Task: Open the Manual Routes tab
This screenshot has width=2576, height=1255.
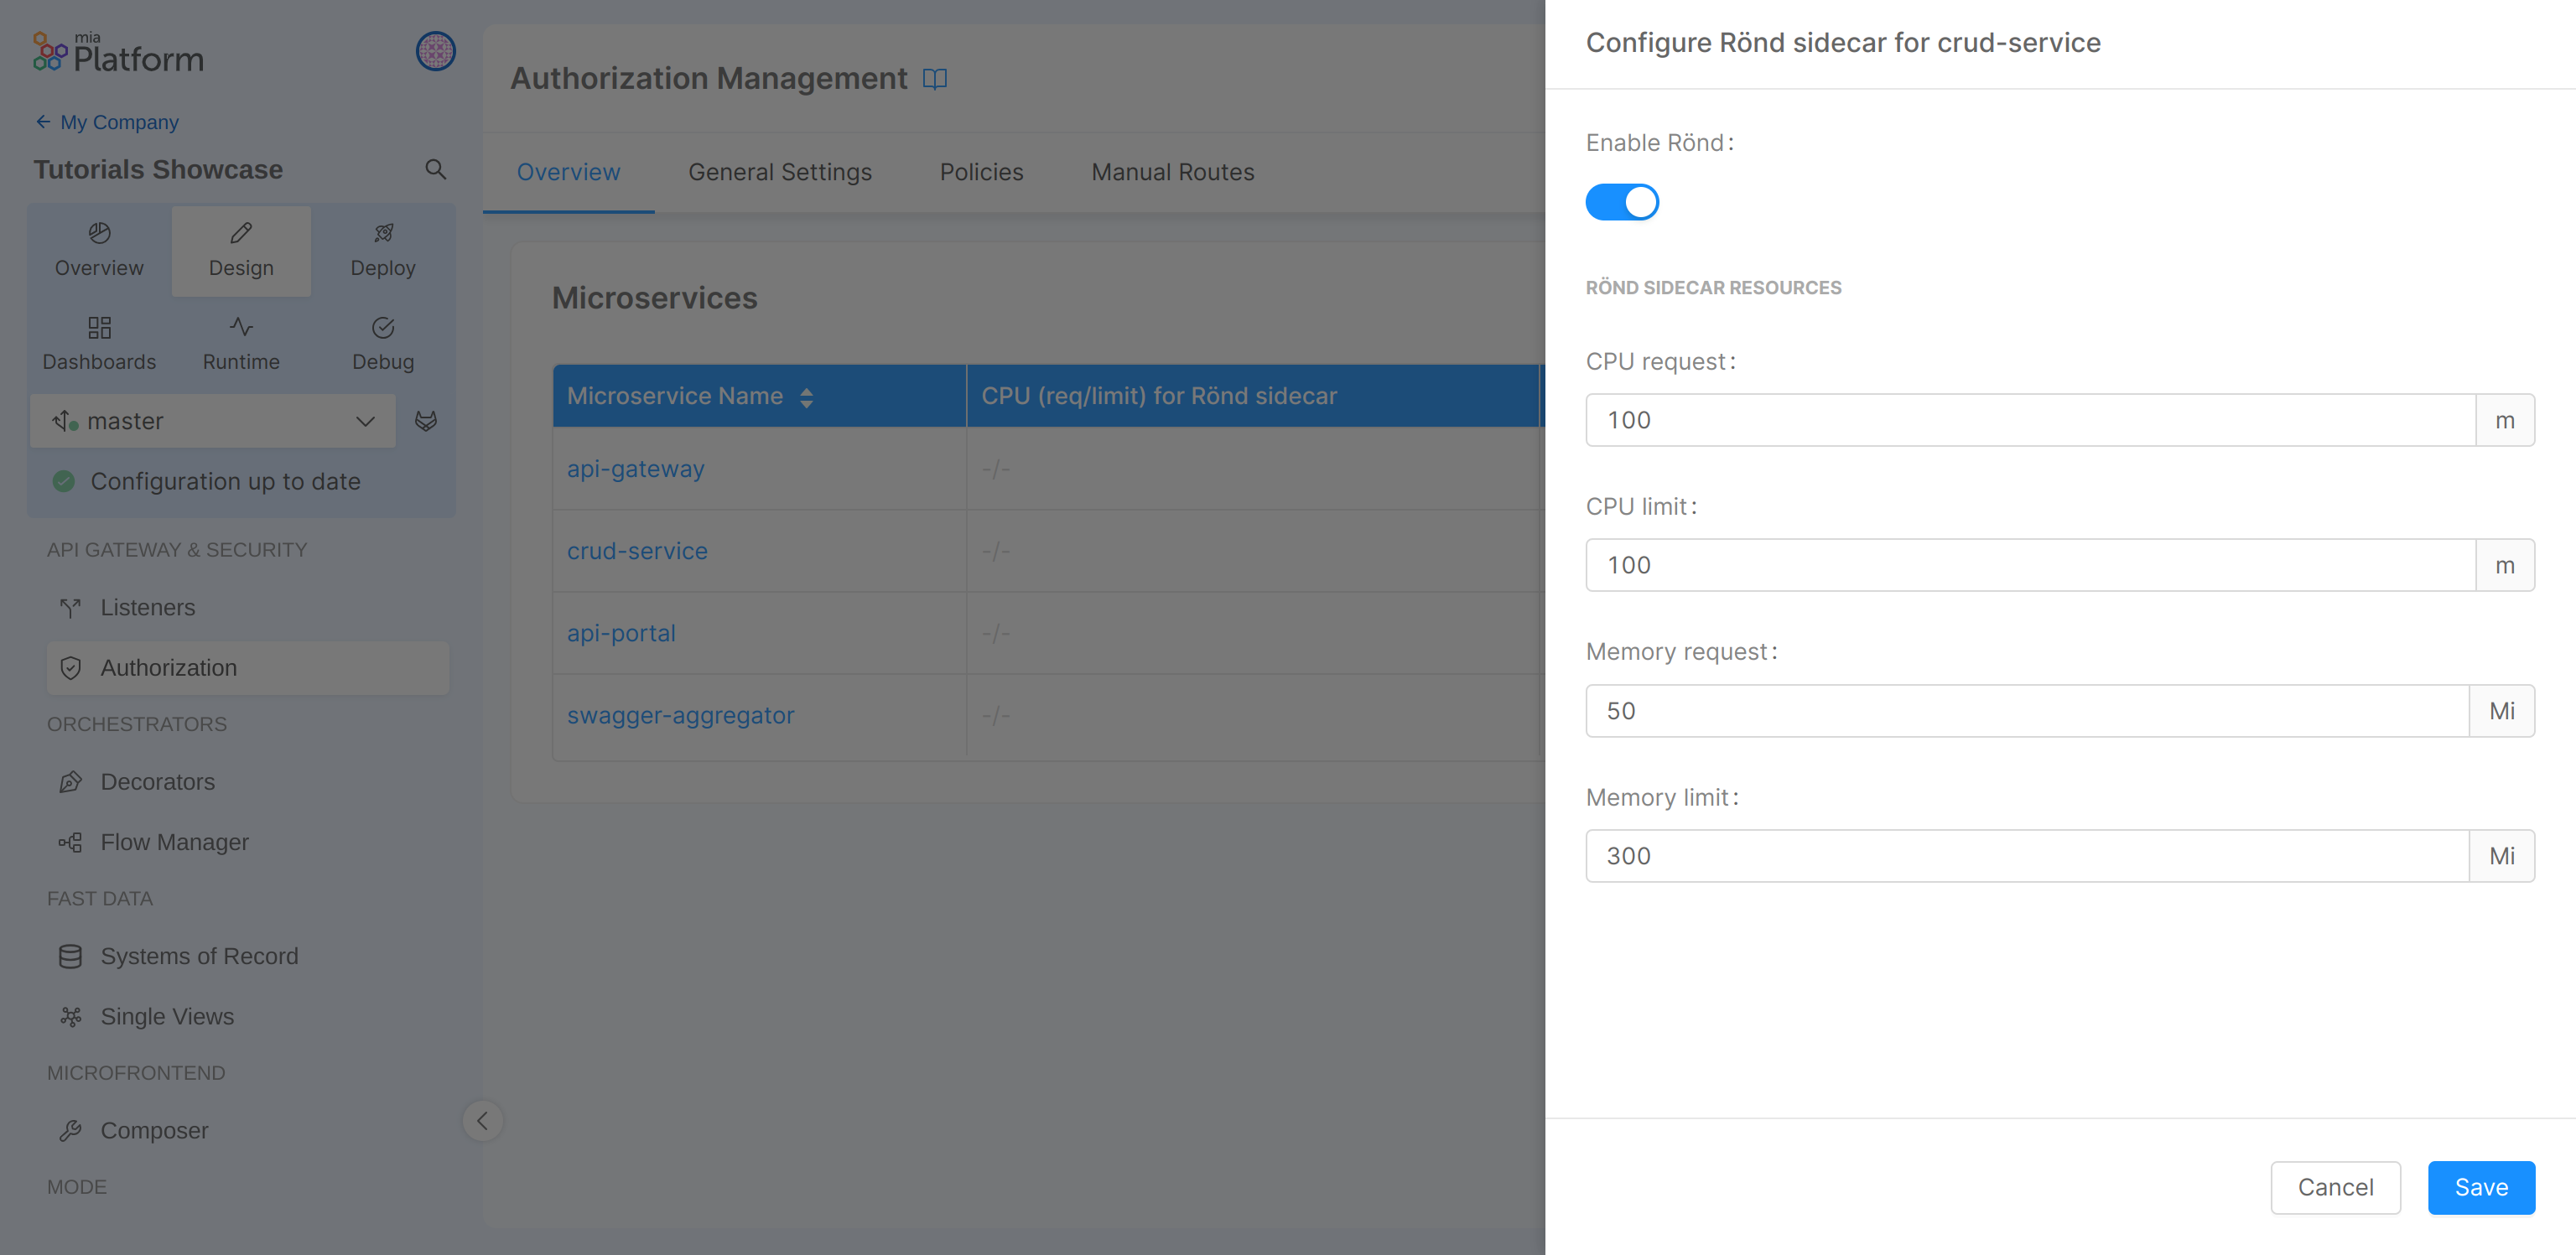Action: pos(1172,171)
